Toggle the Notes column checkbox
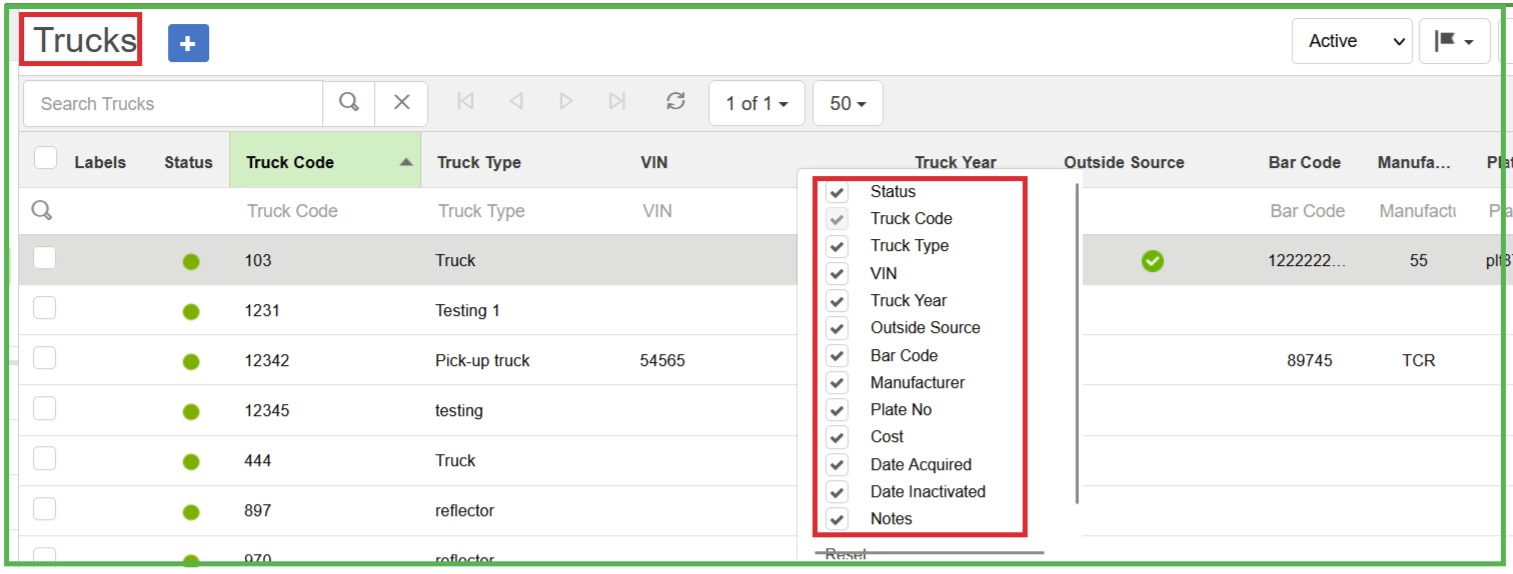Image resolution: width=1513 pixels, height=574 pixels. (838, 519)
